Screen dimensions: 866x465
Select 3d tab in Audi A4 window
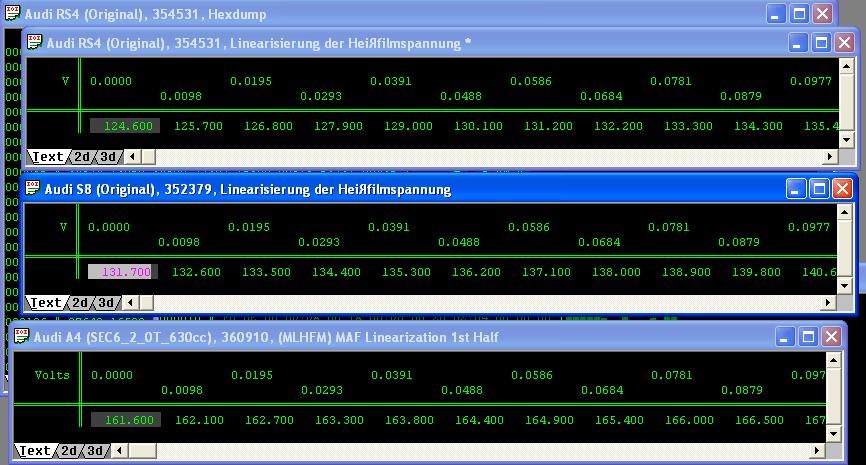tap(95, 451)
